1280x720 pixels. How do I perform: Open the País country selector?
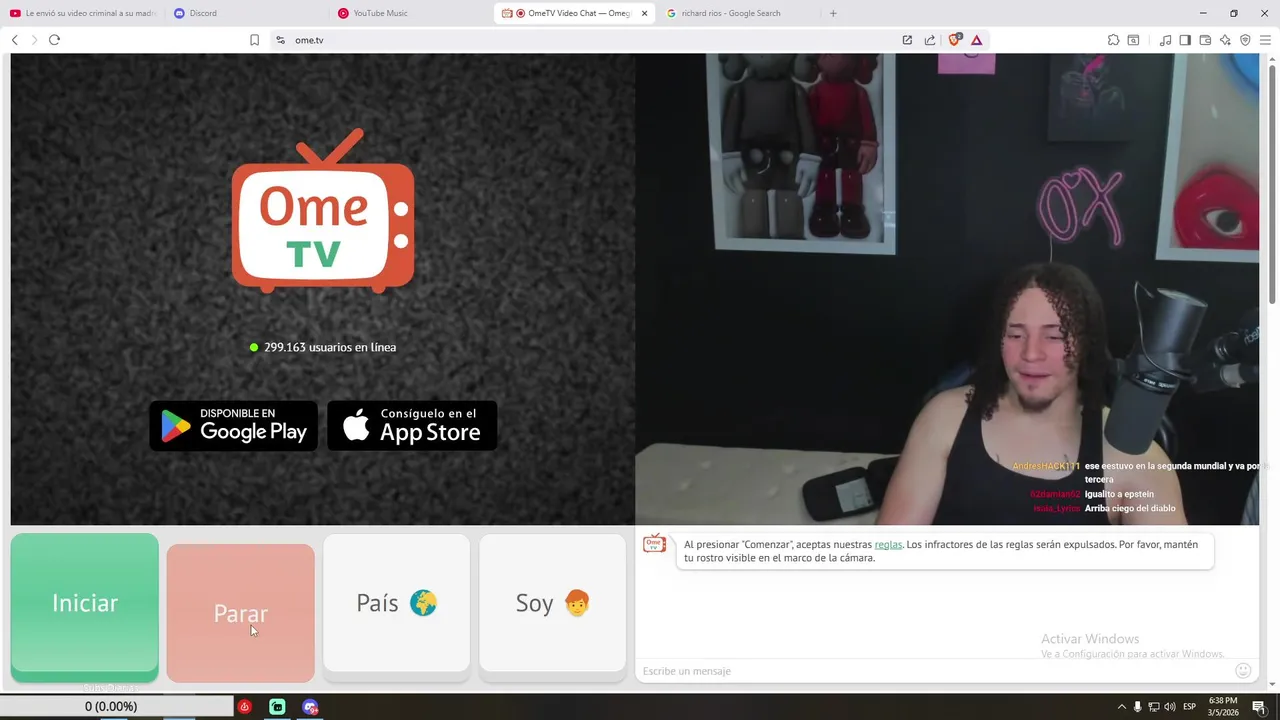(397, 603)
